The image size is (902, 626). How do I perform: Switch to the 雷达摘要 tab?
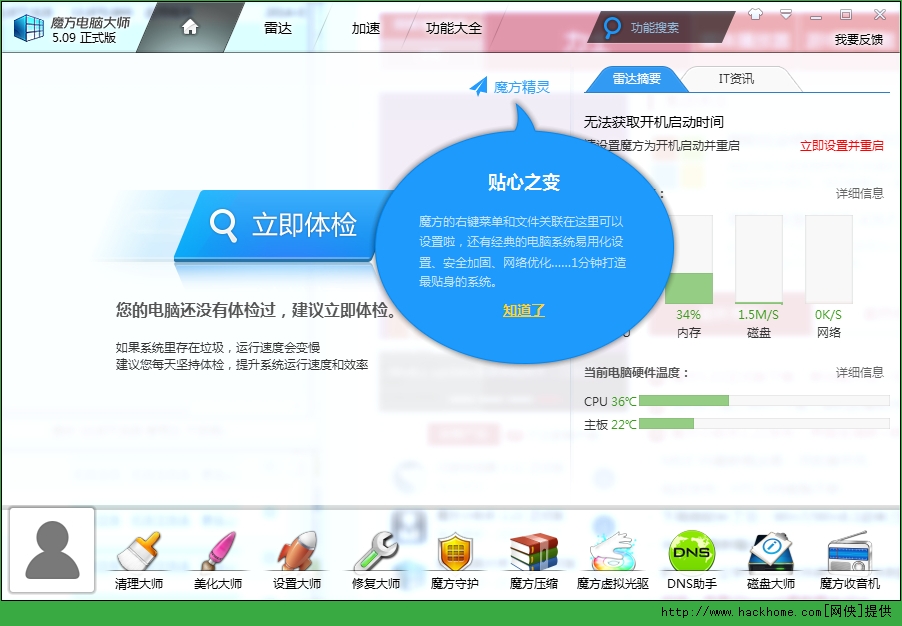pyautogui.click(x=636, y=79)
